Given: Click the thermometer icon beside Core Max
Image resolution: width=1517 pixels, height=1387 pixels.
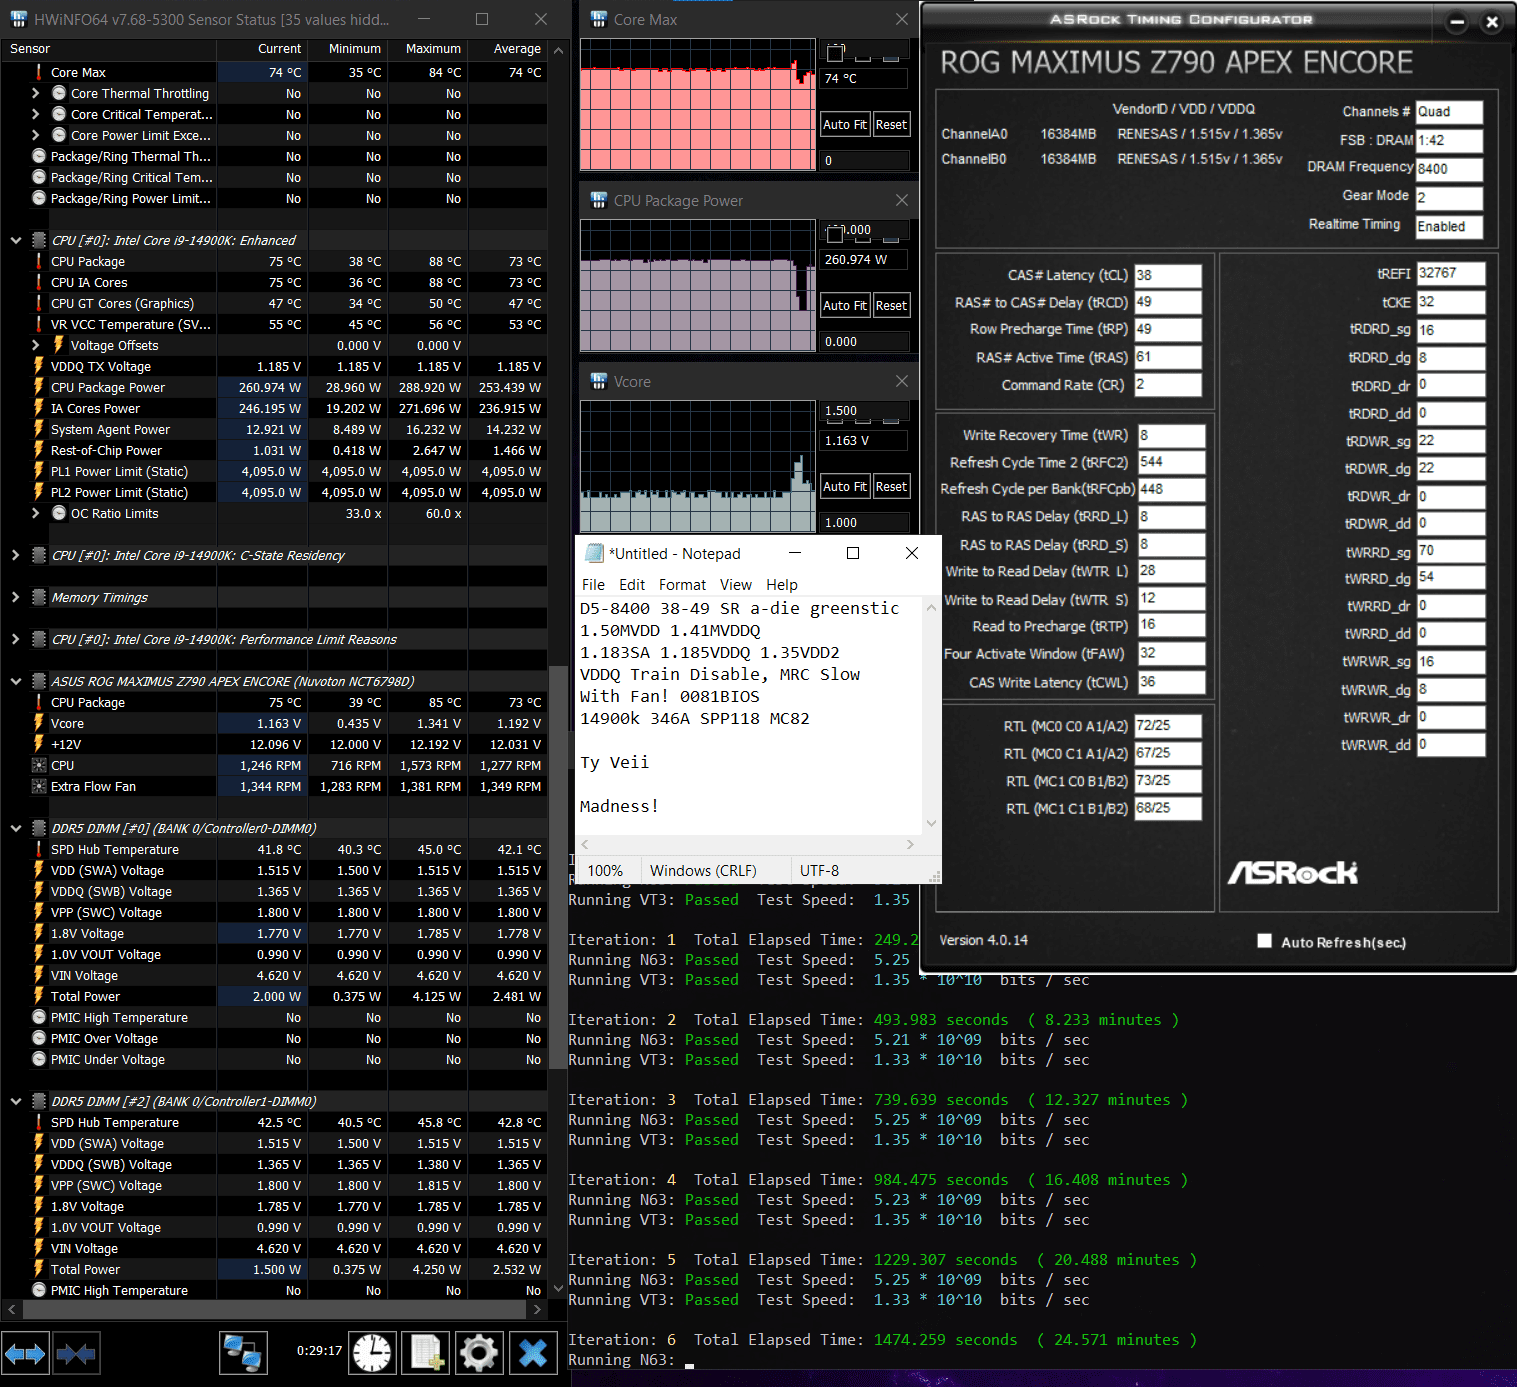Looking at the screenshot, I should click(39, 72).
